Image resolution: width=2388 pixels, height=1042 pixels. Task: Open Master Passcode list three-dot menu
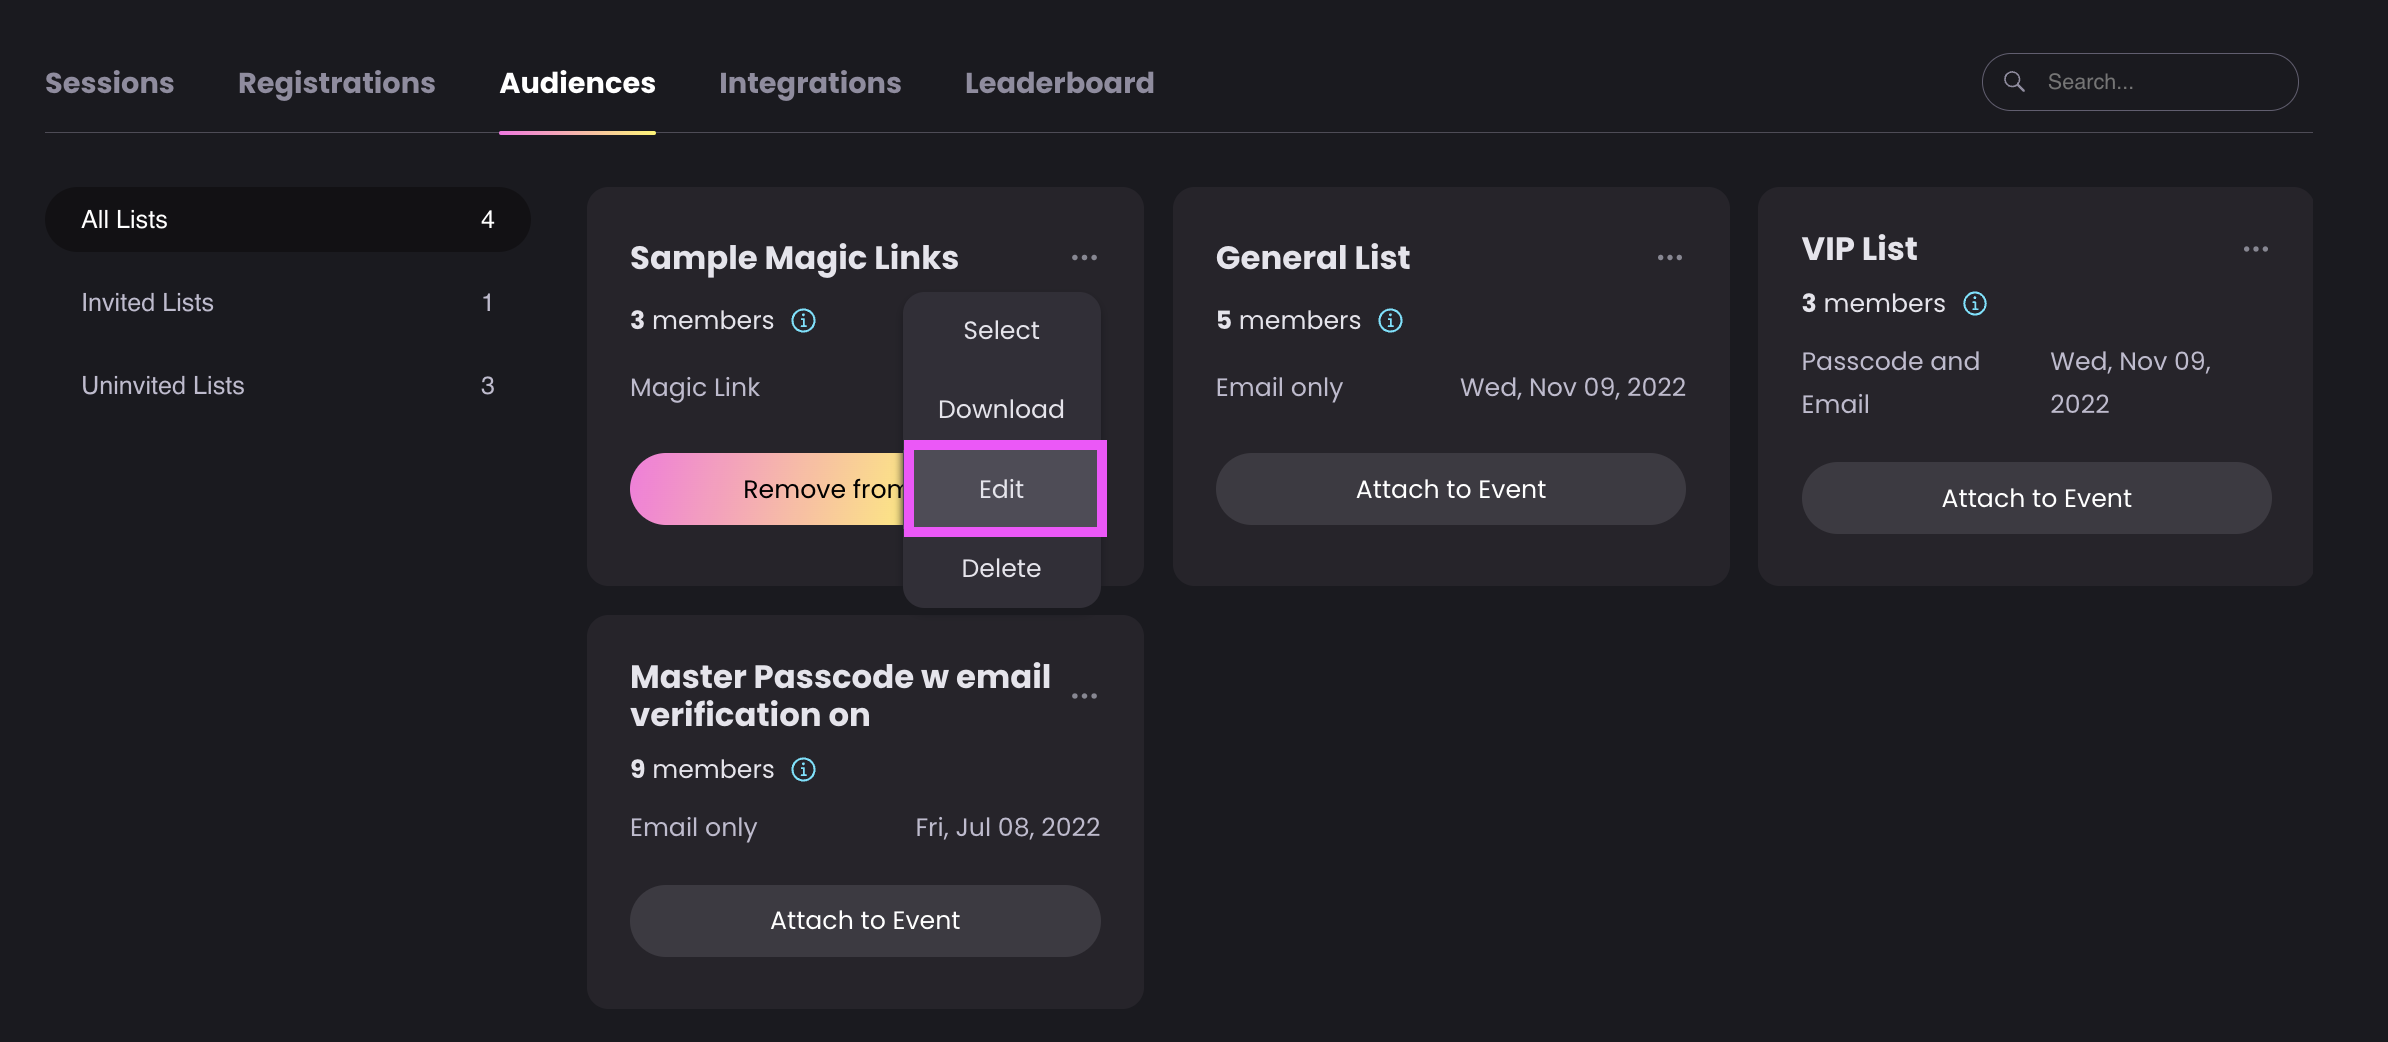point(1084,696)
